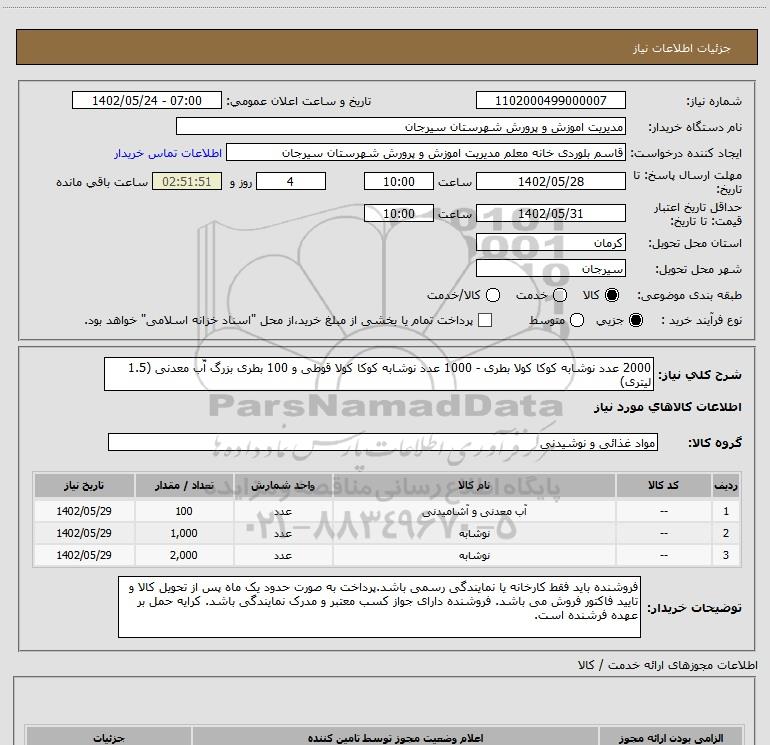Click the response deadline time 10:00 field
Viewport: 770px width, 745px height.
[399, 181]
